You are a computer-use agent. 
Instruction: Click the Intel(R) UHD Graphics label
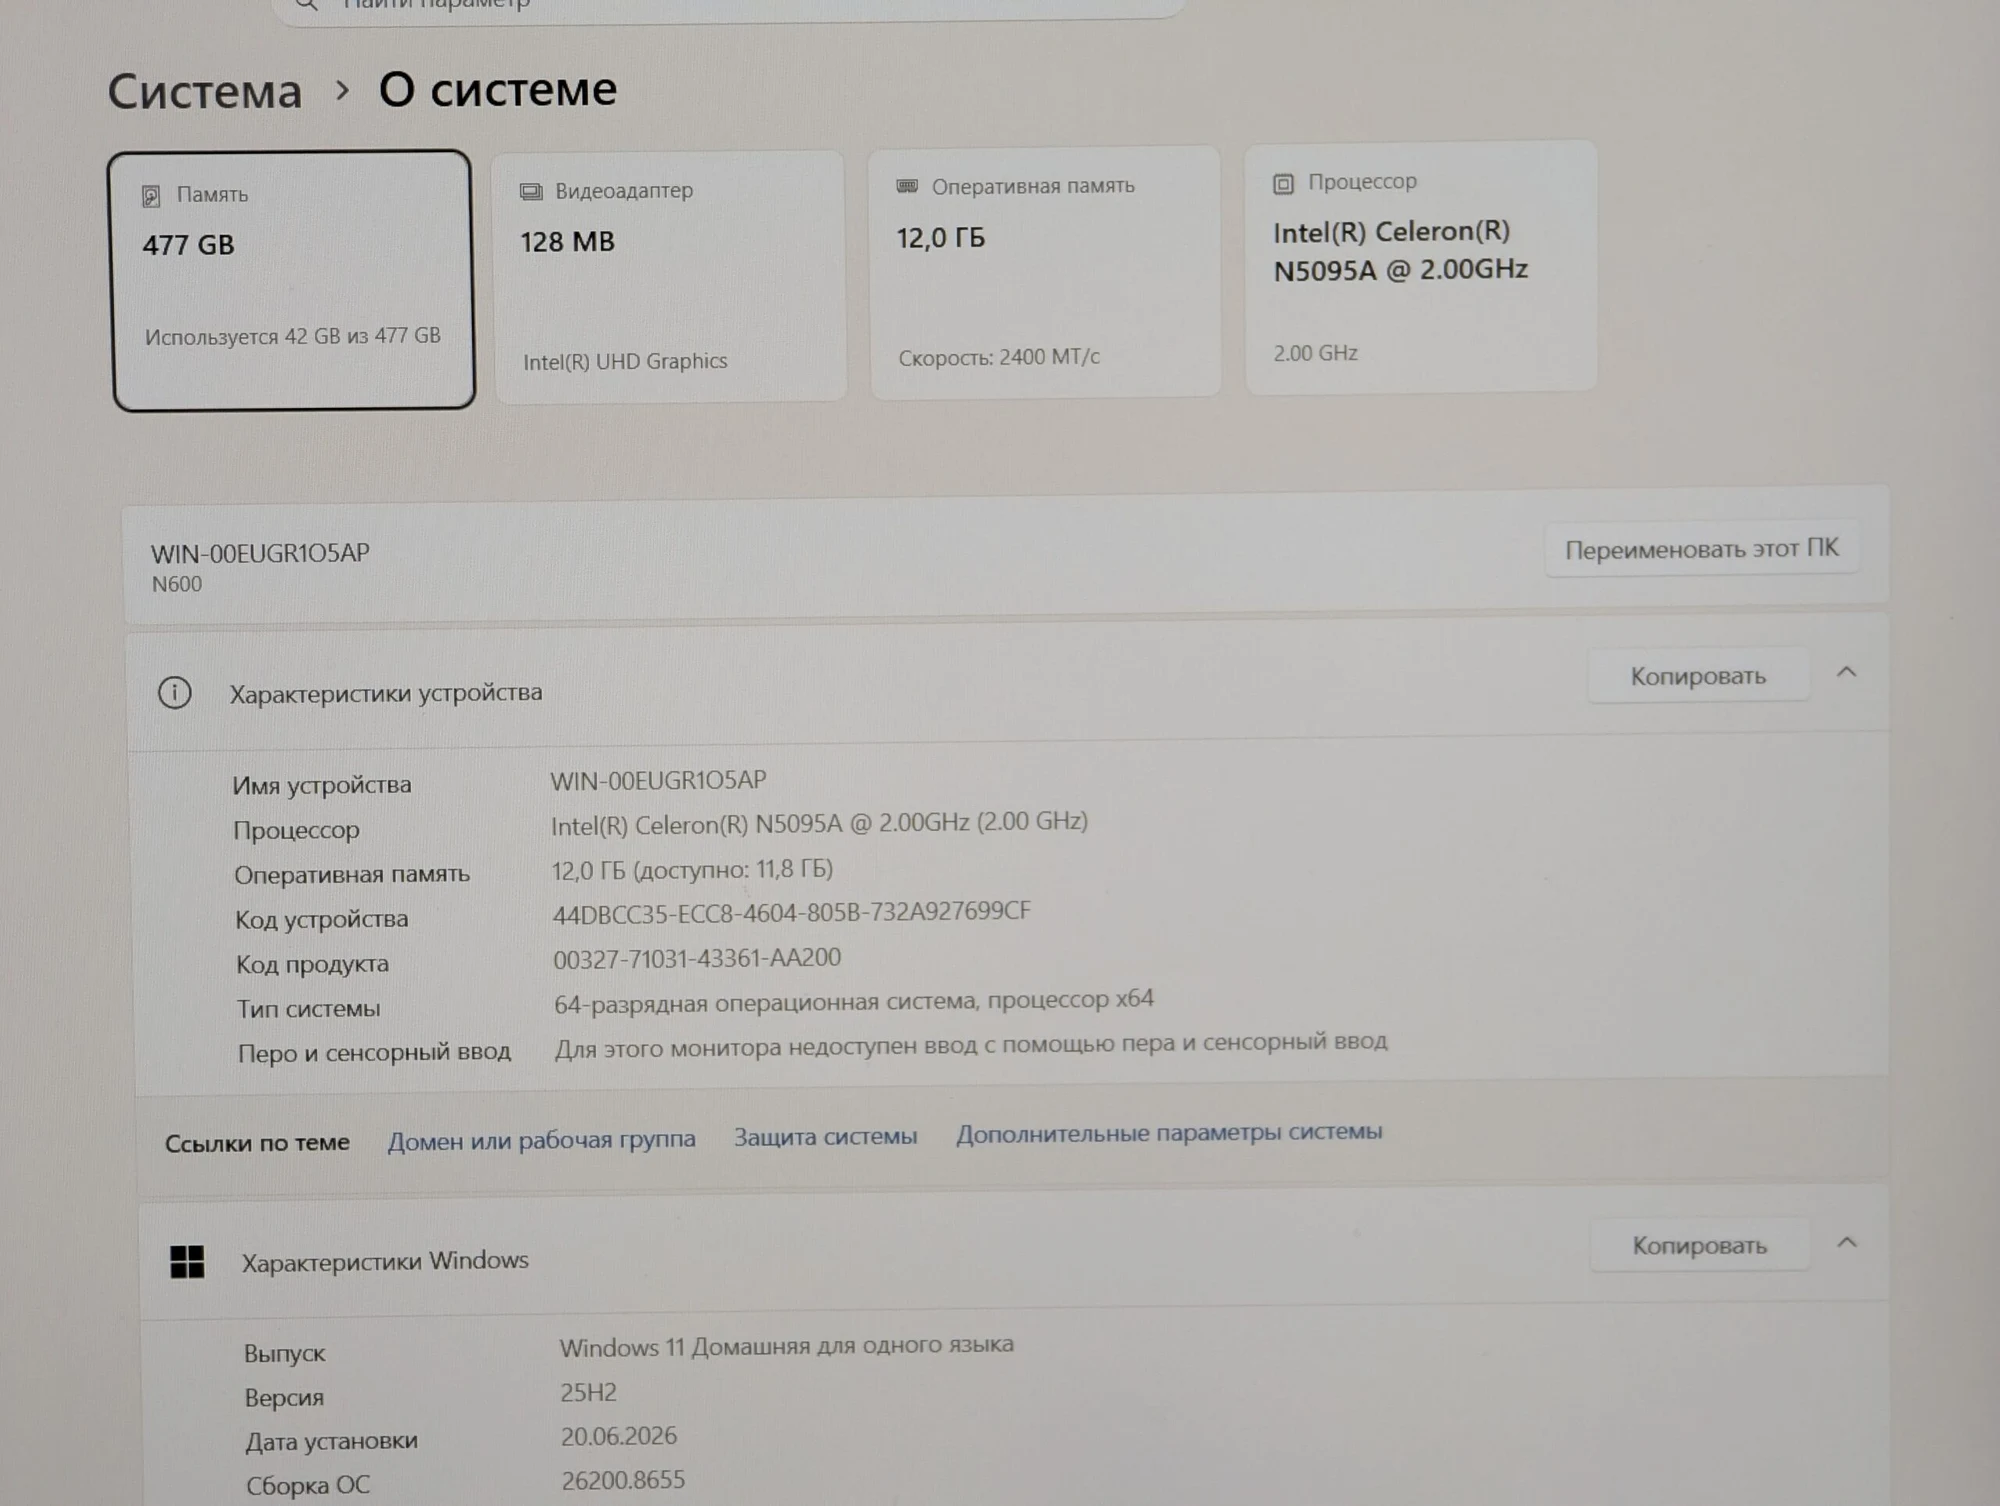[x=625, y=362]
